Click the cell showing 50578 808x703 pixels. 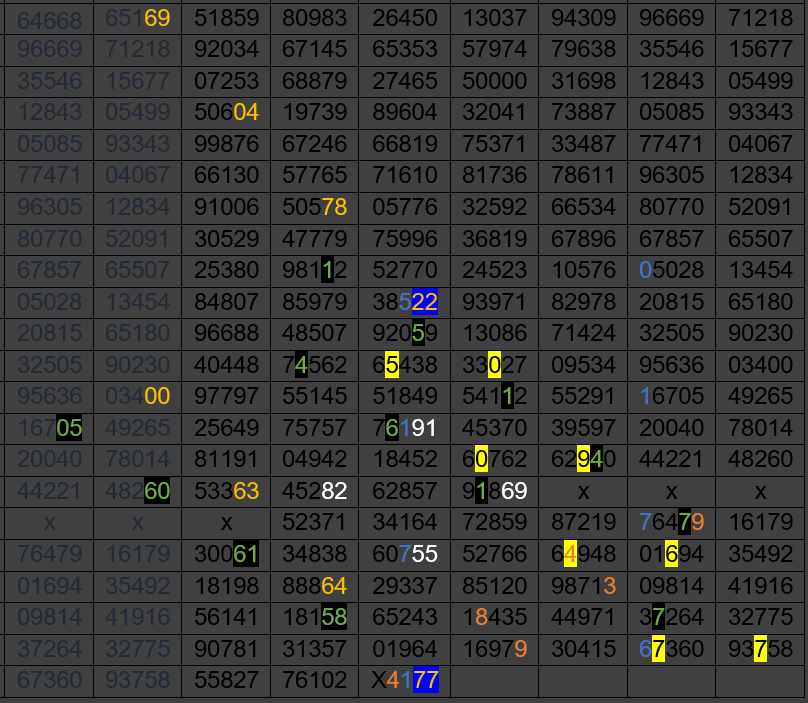click(x=314, y=207)
